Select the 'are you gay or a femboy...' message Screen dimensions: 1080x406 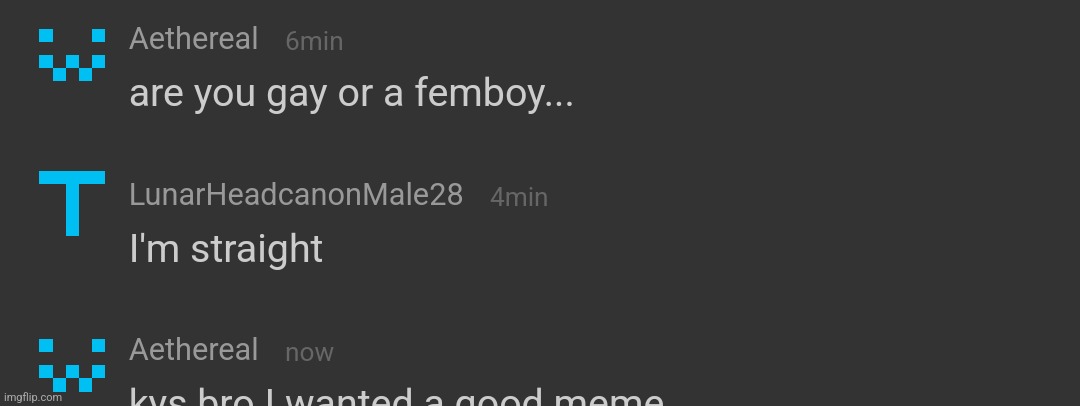click(351, 94)
